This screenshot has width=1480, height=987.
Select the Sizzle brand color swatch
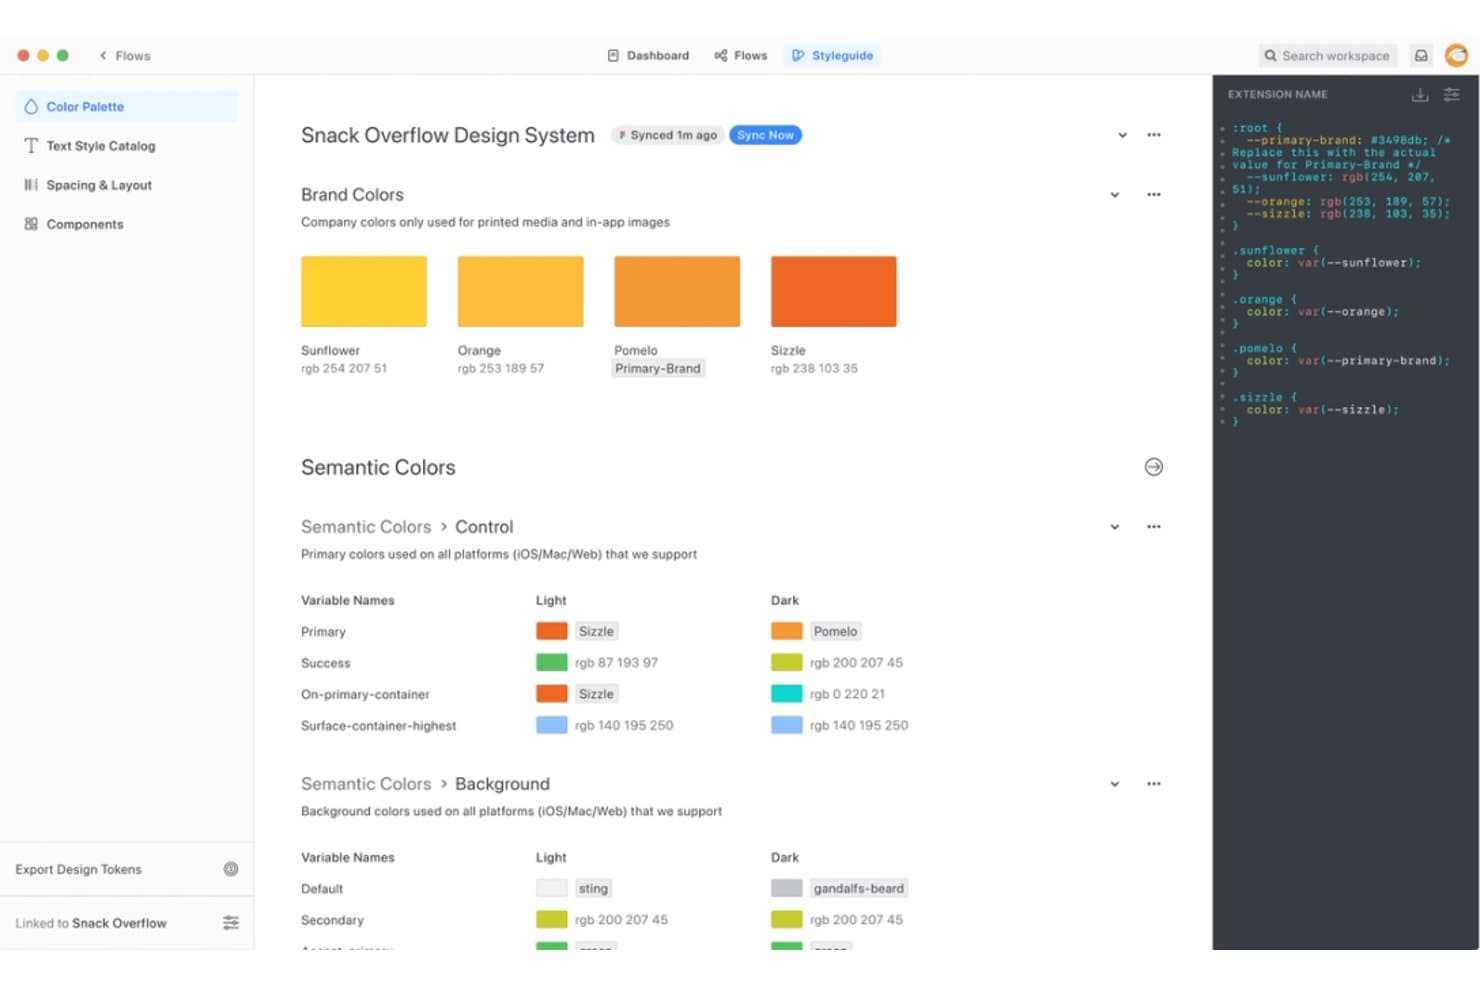pos(833,291)
